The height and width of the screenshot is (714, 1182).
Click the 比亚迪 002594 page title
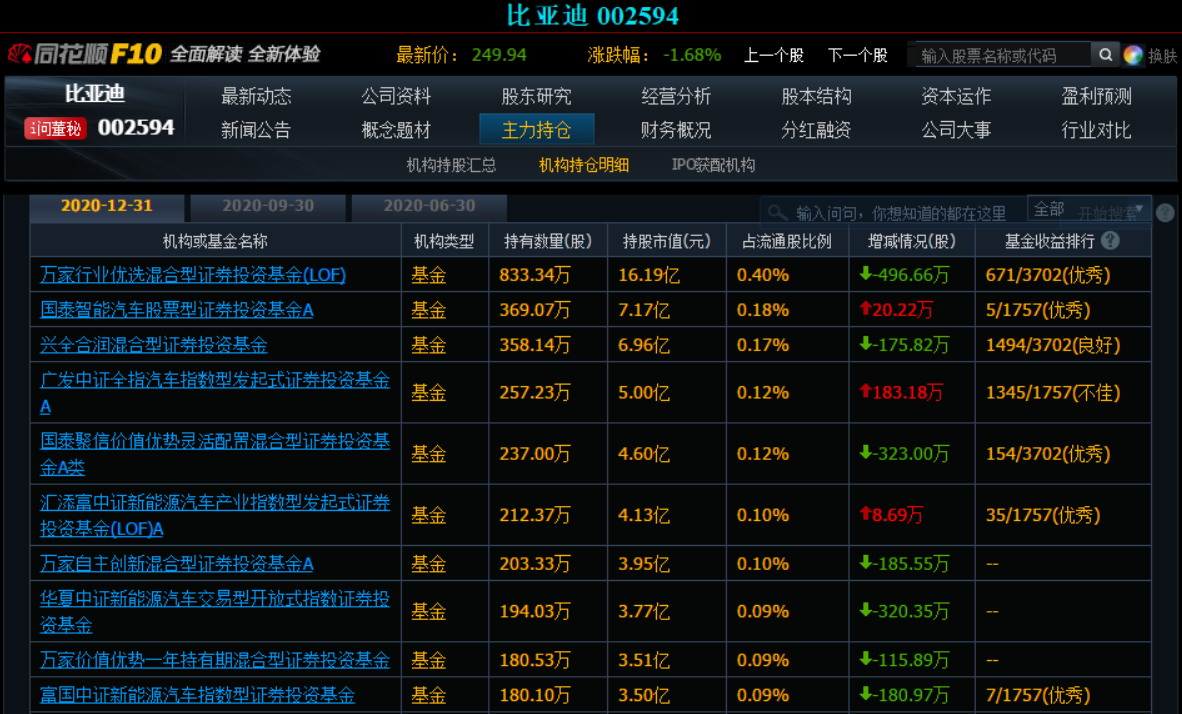[x=592, y=15]
